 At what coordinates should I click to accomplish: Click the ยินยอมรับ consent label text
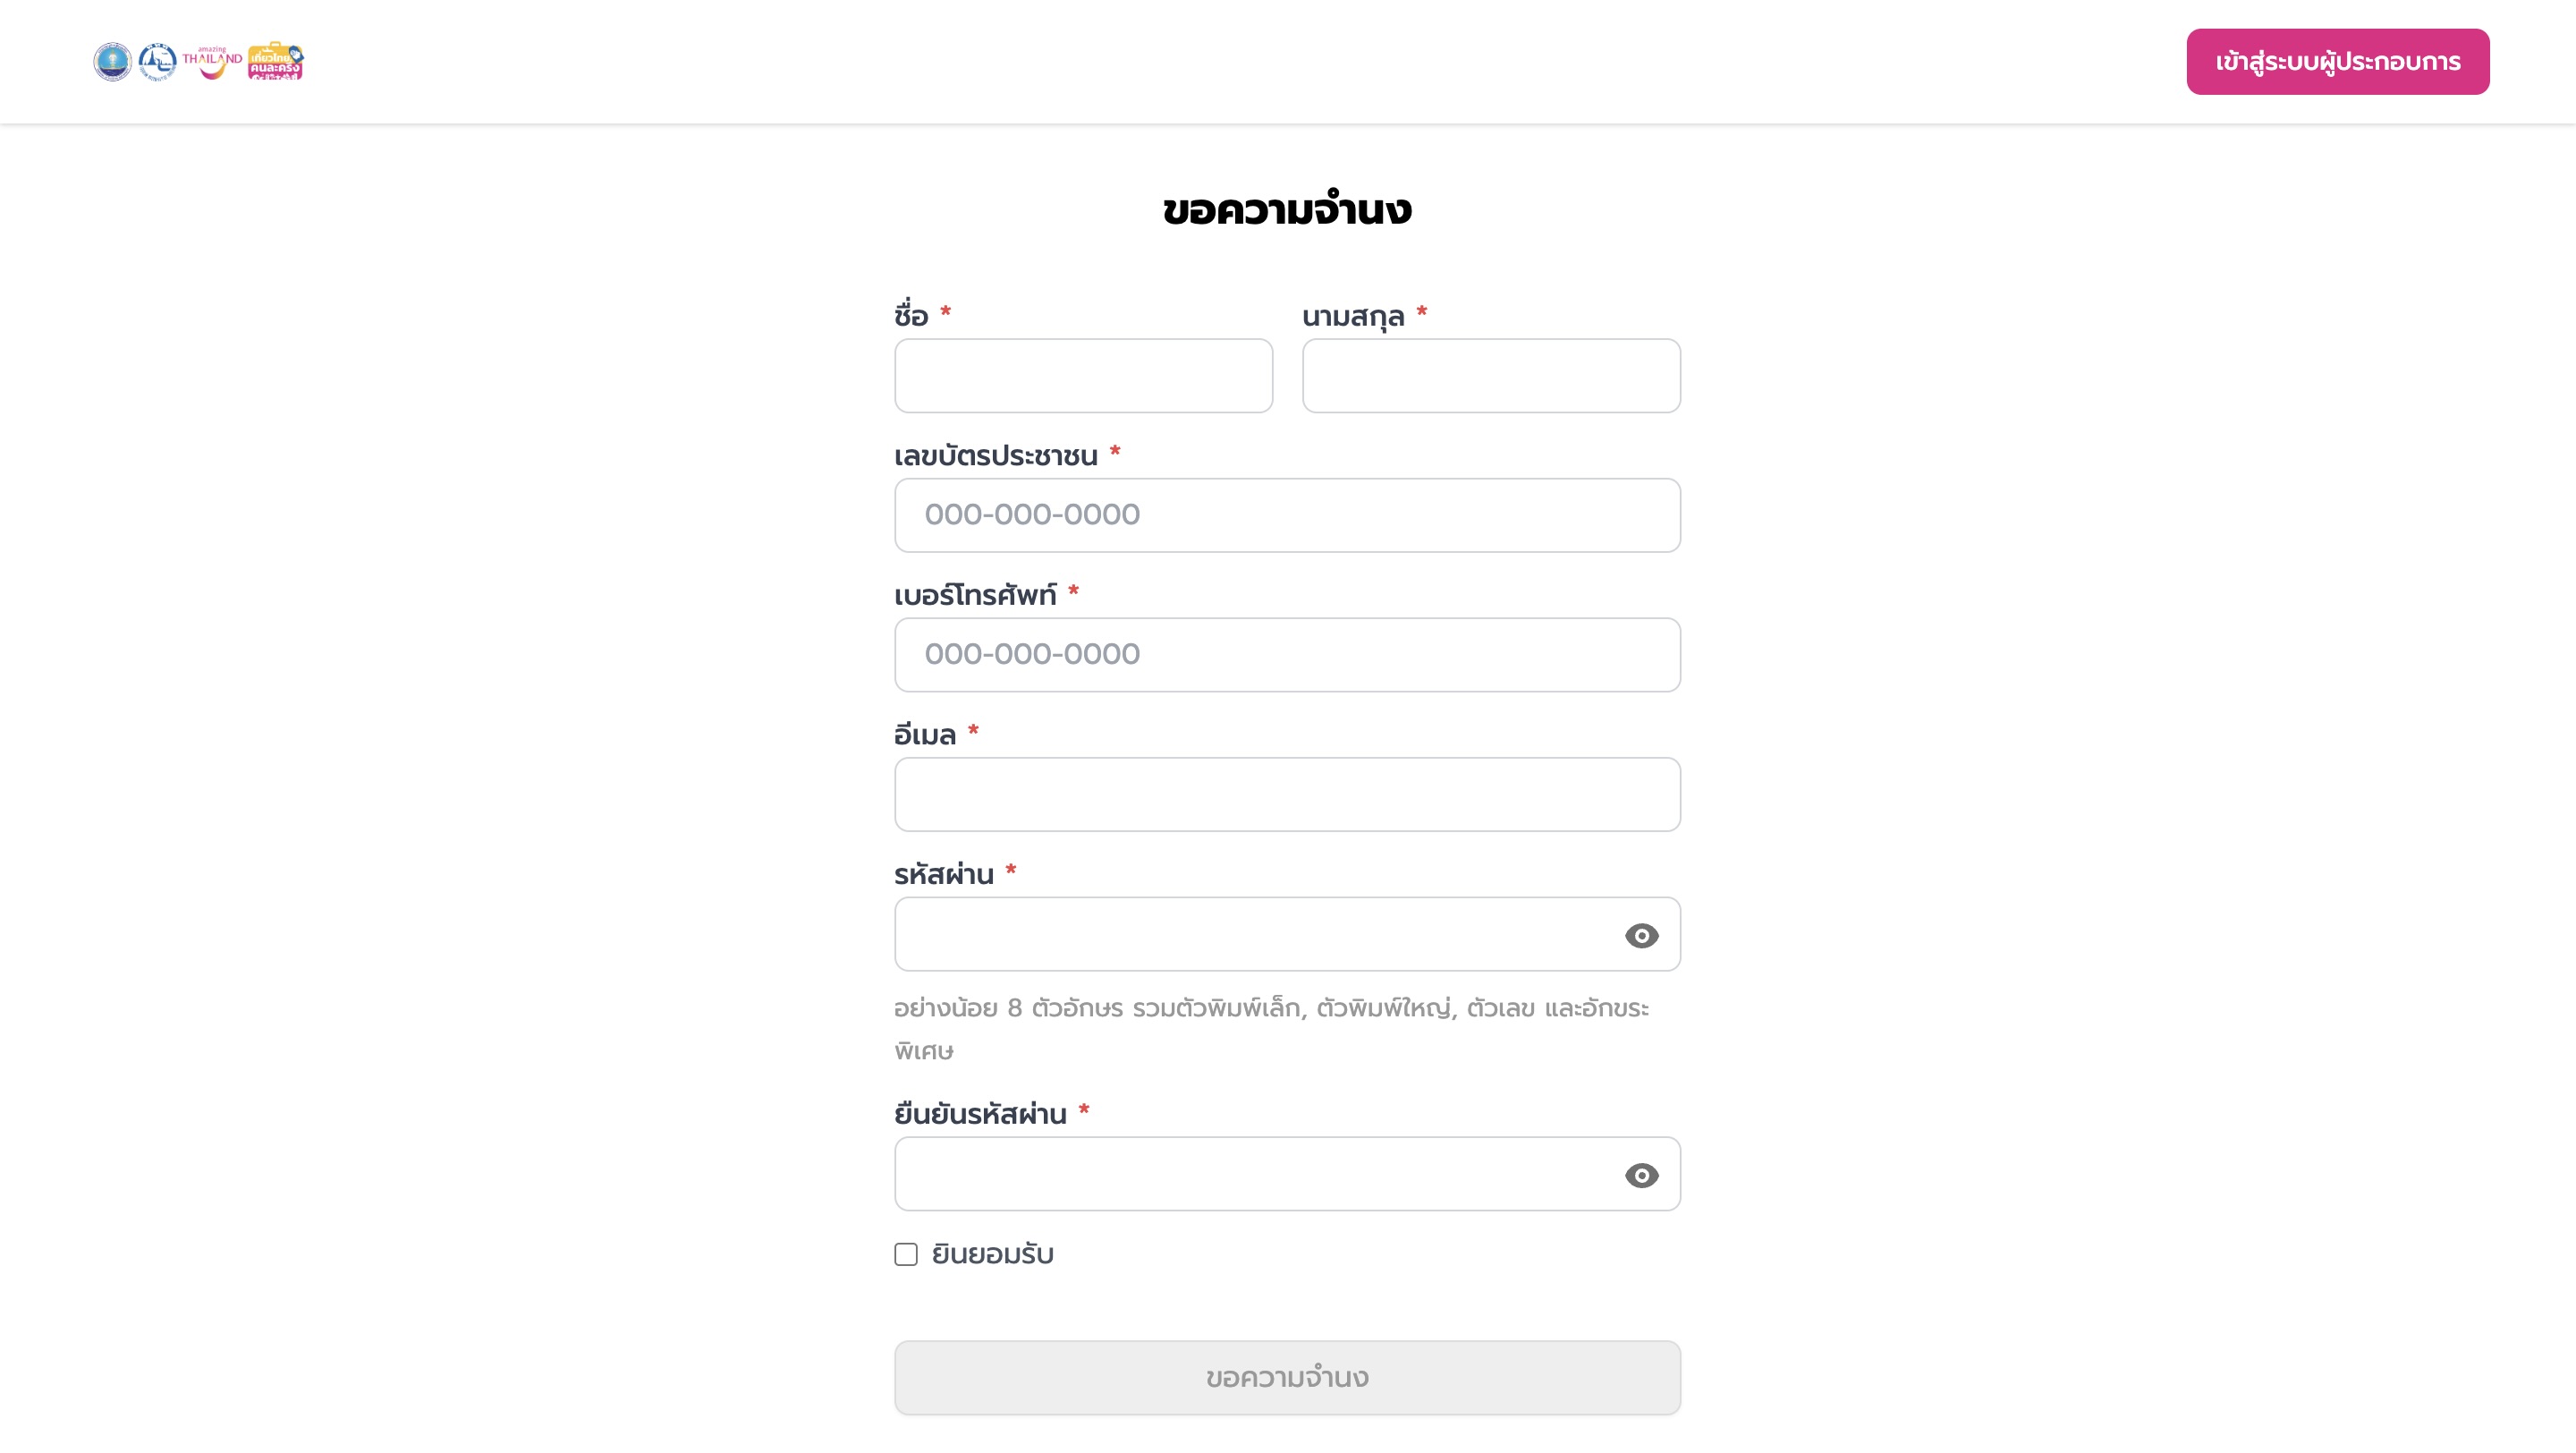click(x=993, y=1254)
